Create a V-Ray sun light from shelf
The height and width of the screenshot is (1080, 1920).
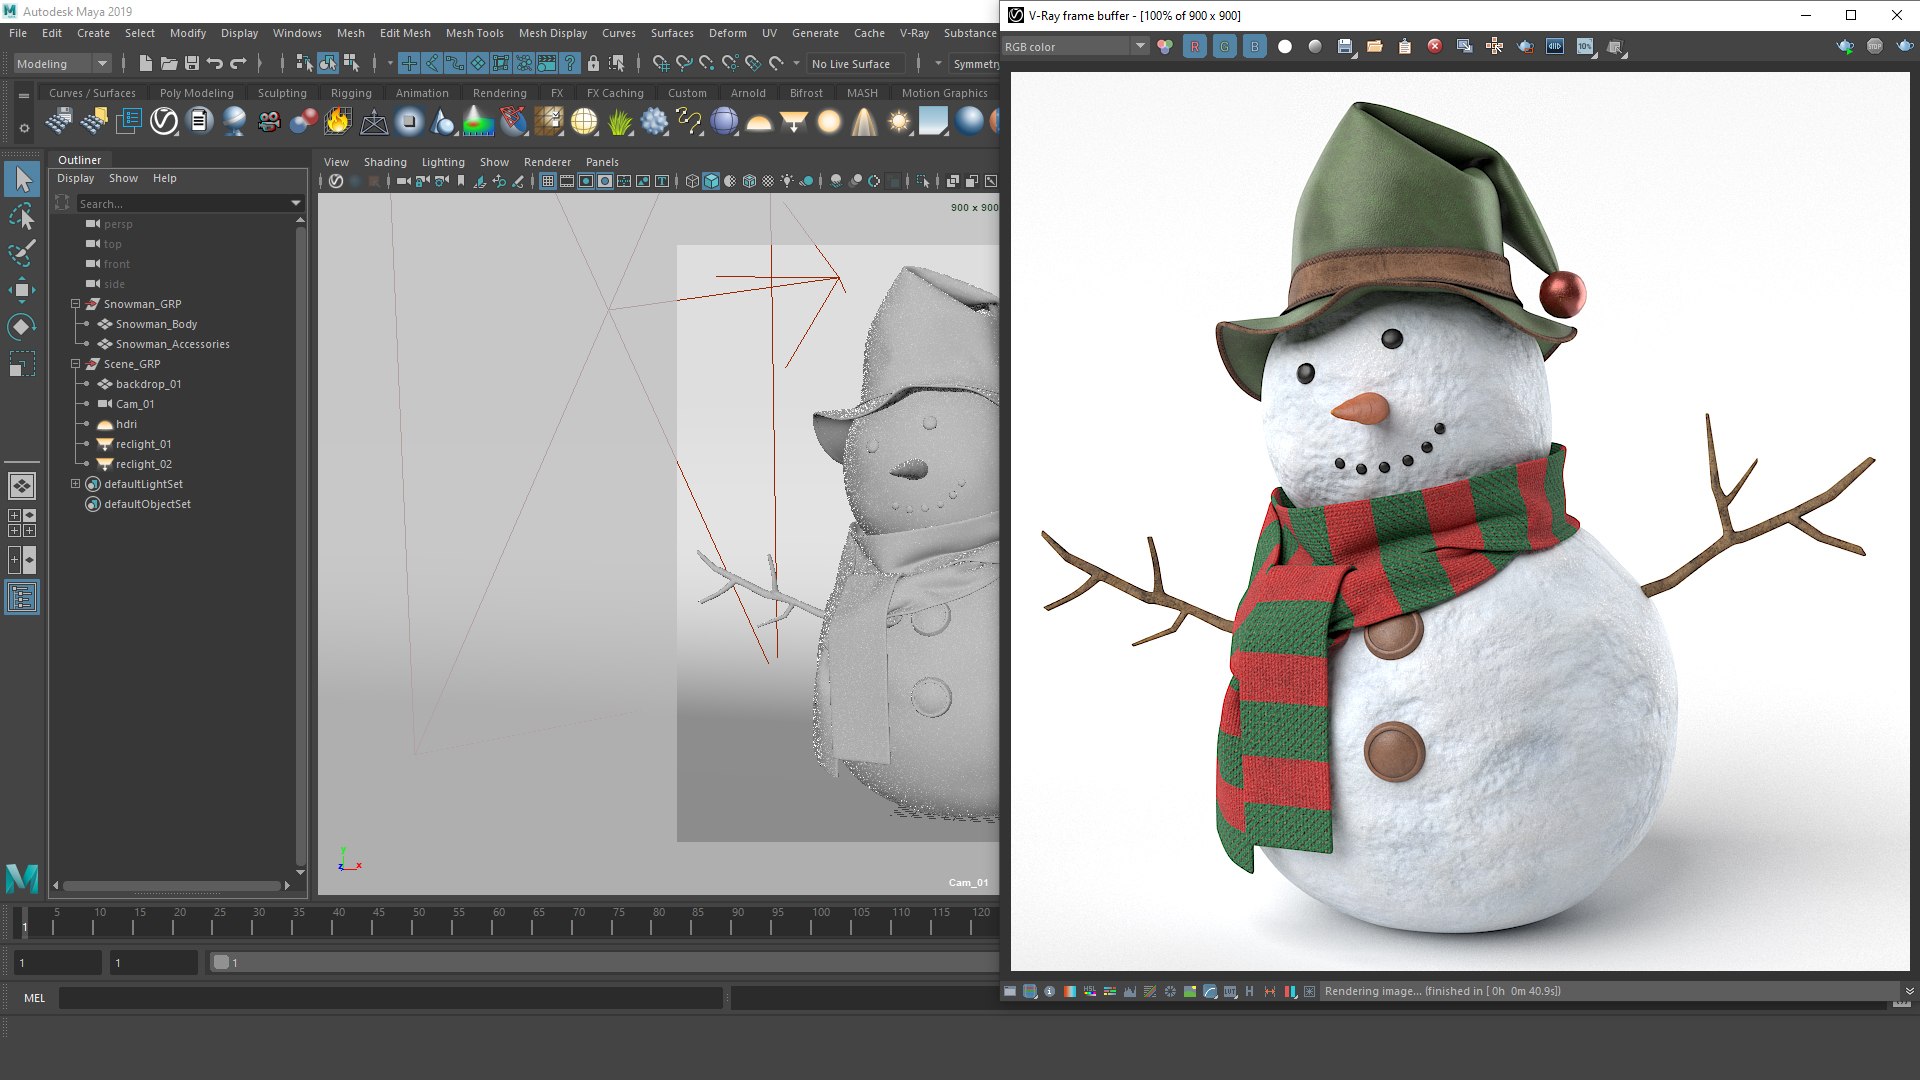pyautogui.click(x=899, y=122)
